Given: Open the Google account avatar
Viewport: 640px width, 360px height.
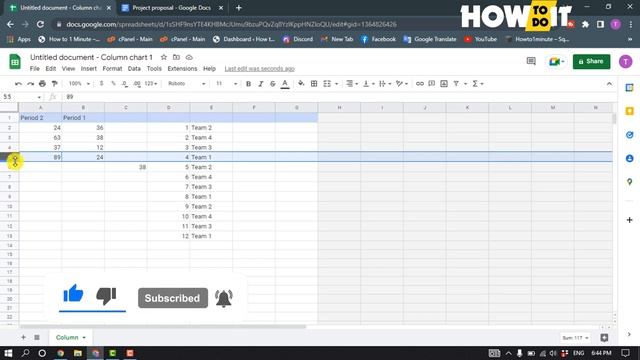Looking at the screenshot, I should [625, 62].
